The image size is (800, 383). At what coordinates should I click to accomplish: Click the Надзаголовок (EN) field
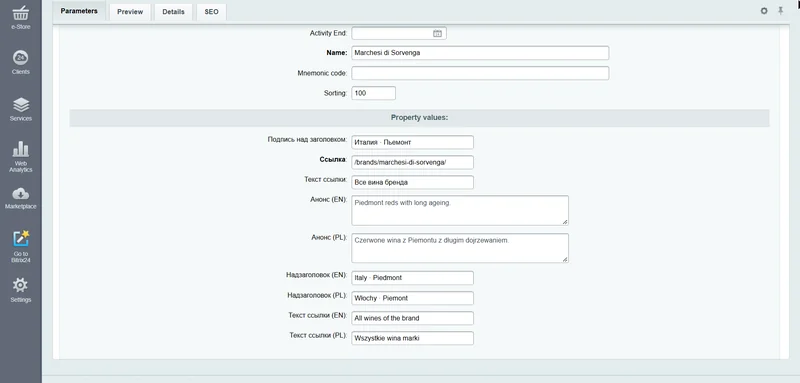click(x=412, y=278)
